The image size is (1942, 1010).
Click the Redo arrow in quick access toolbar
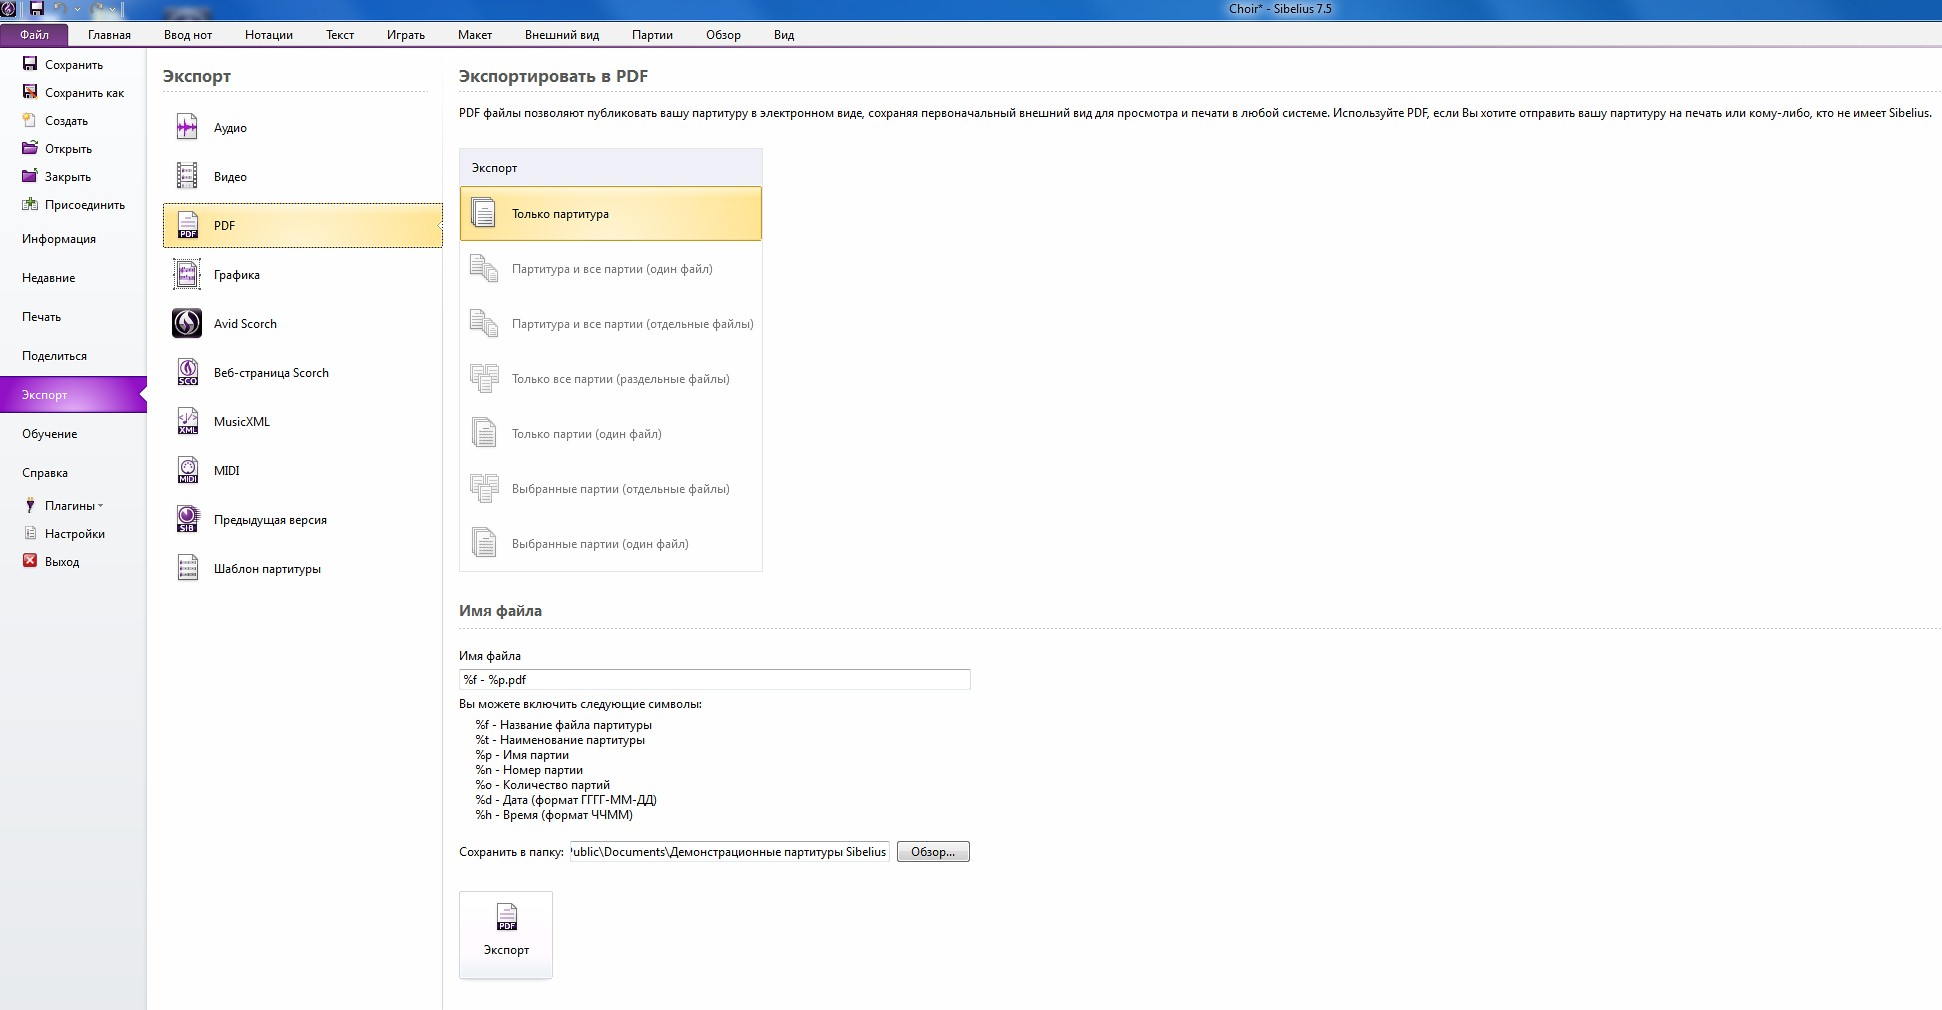[98, 9]
